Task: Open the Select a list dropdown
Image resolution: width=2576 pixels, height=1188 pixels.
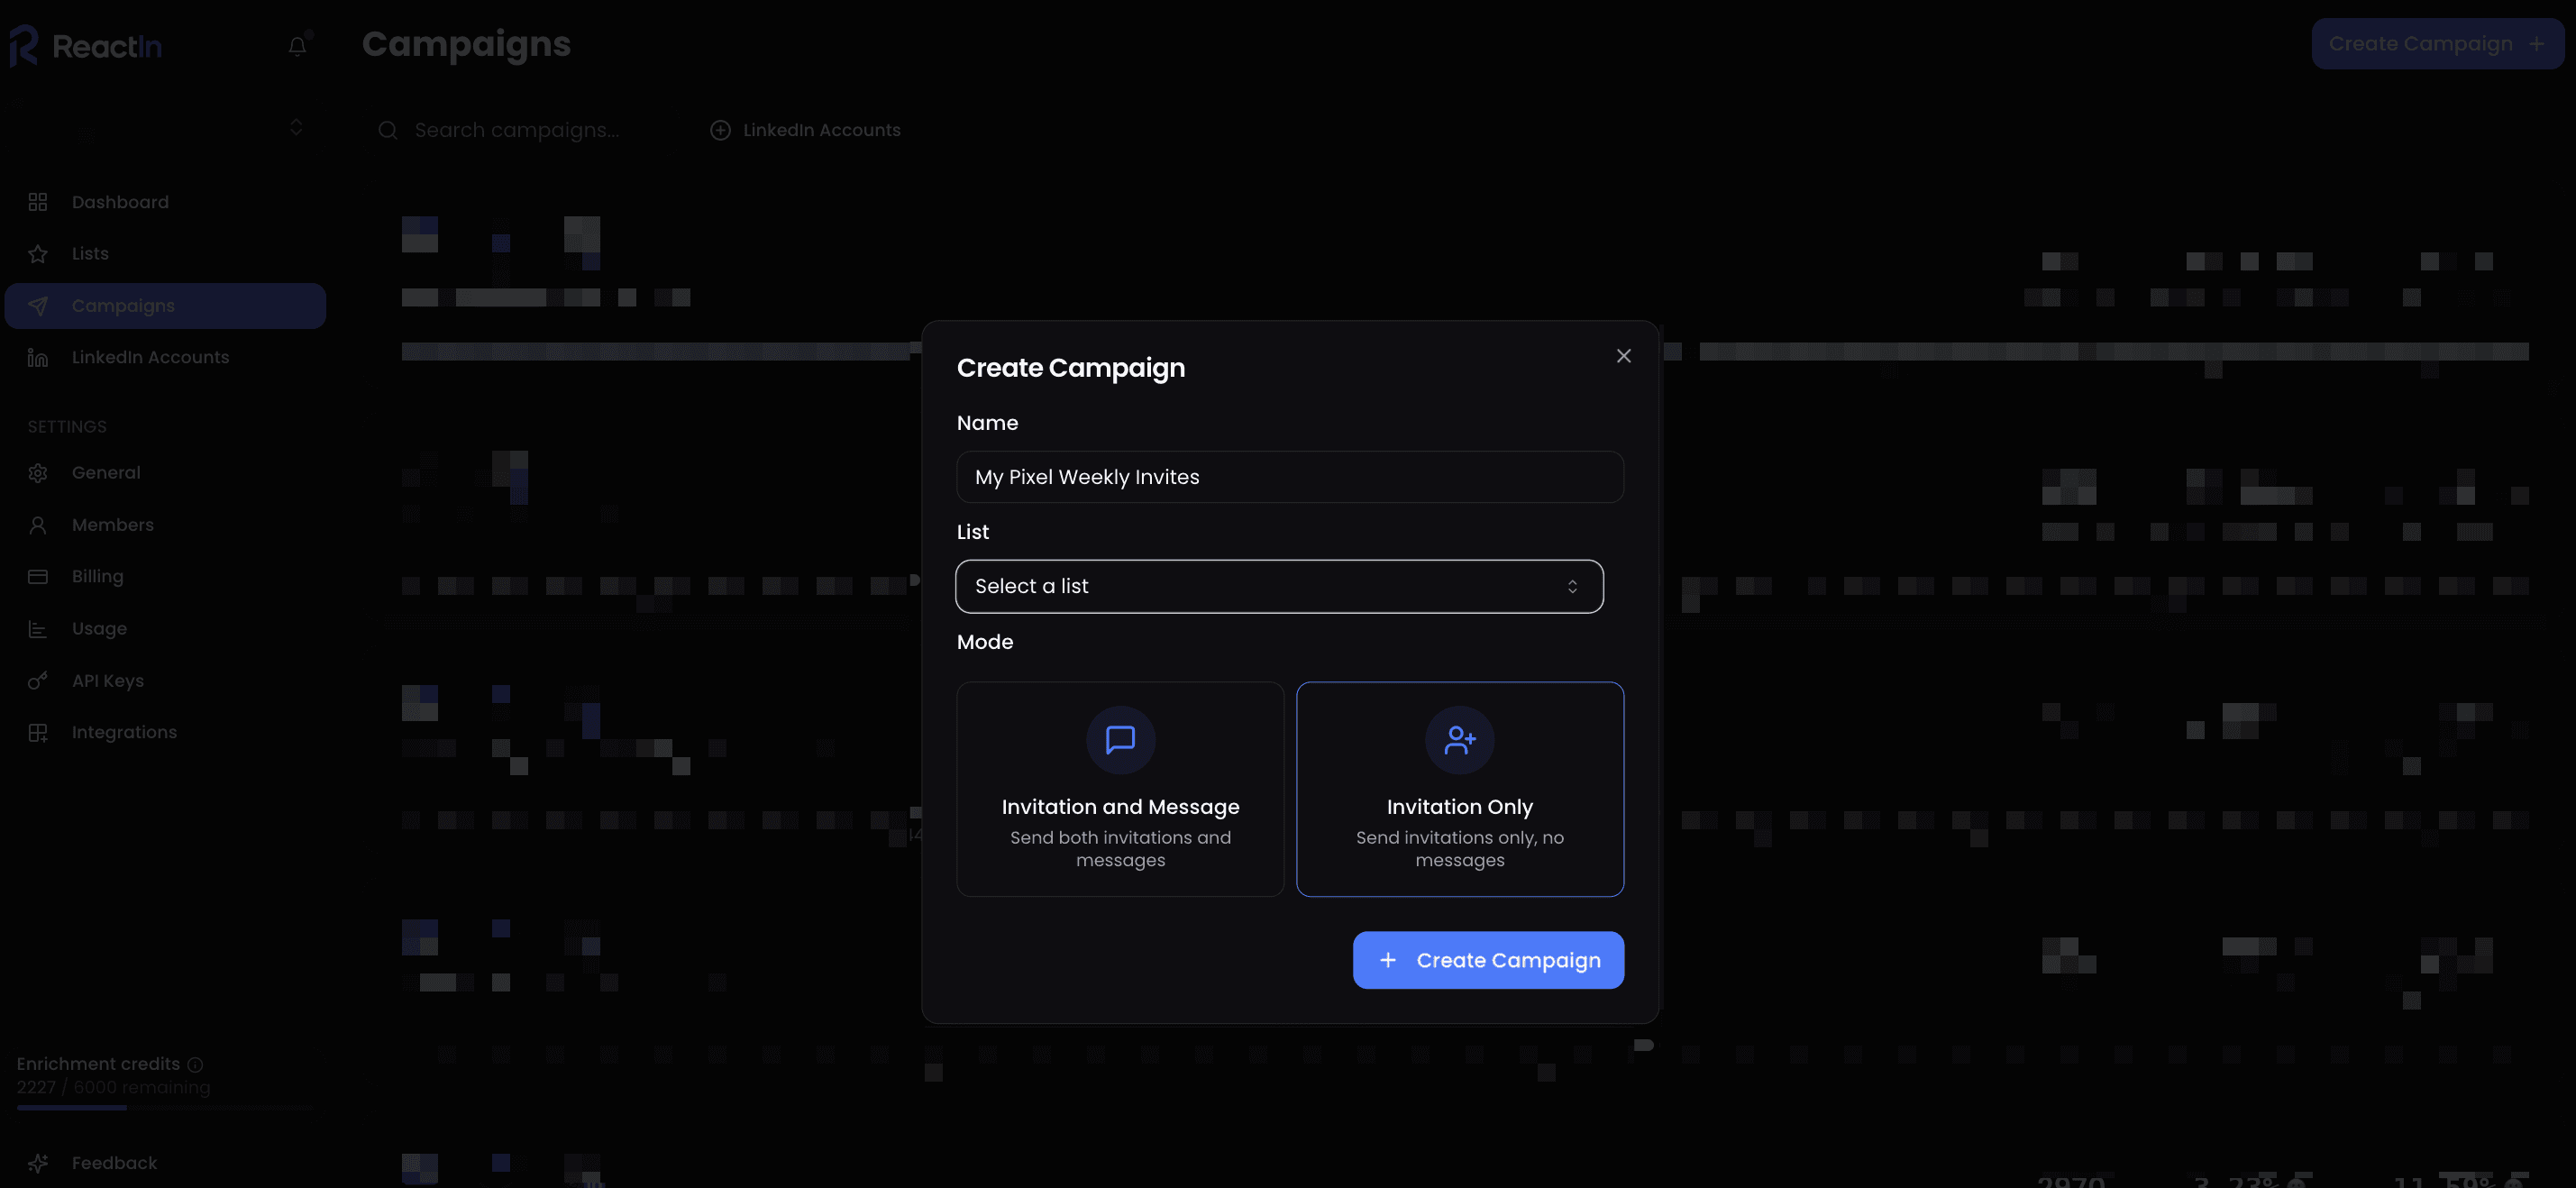Action: (x=1279, y=586)
